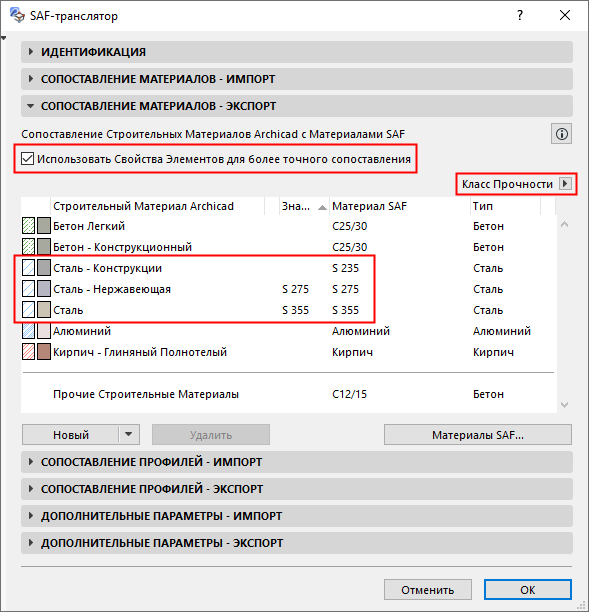The width and height of the screenshot is (589, 612).
Task: Click the SAF-транслятор title bar app icon
Action: (17, 15)
